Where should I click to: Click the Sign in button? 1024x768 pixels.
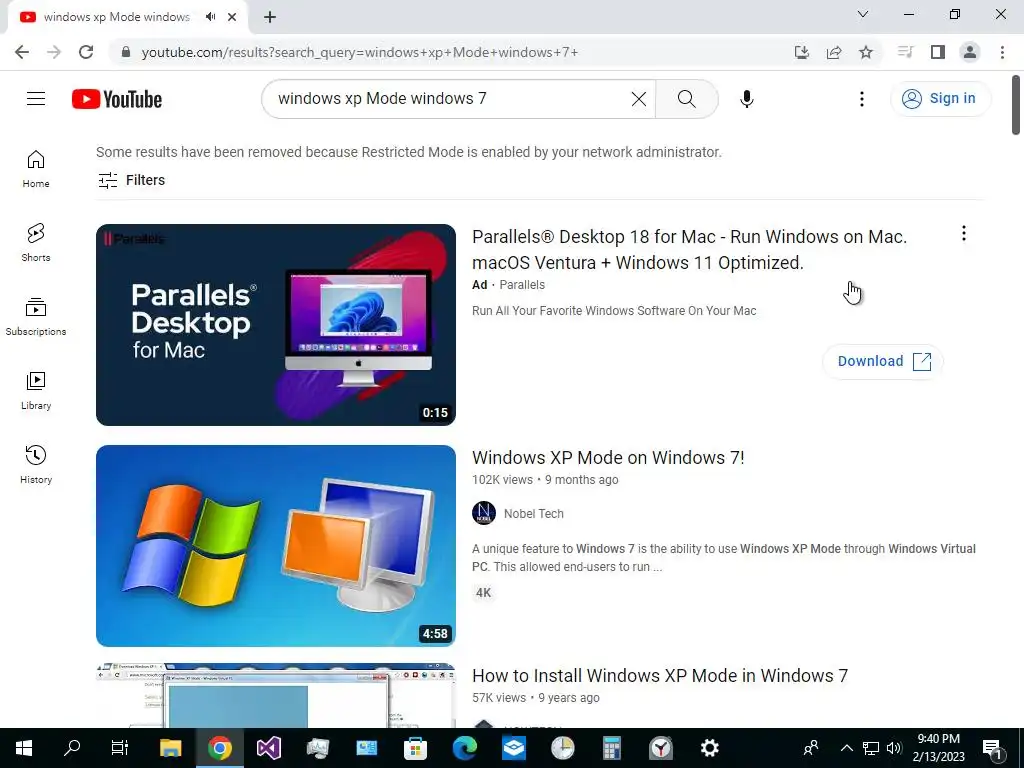[940, 99]
